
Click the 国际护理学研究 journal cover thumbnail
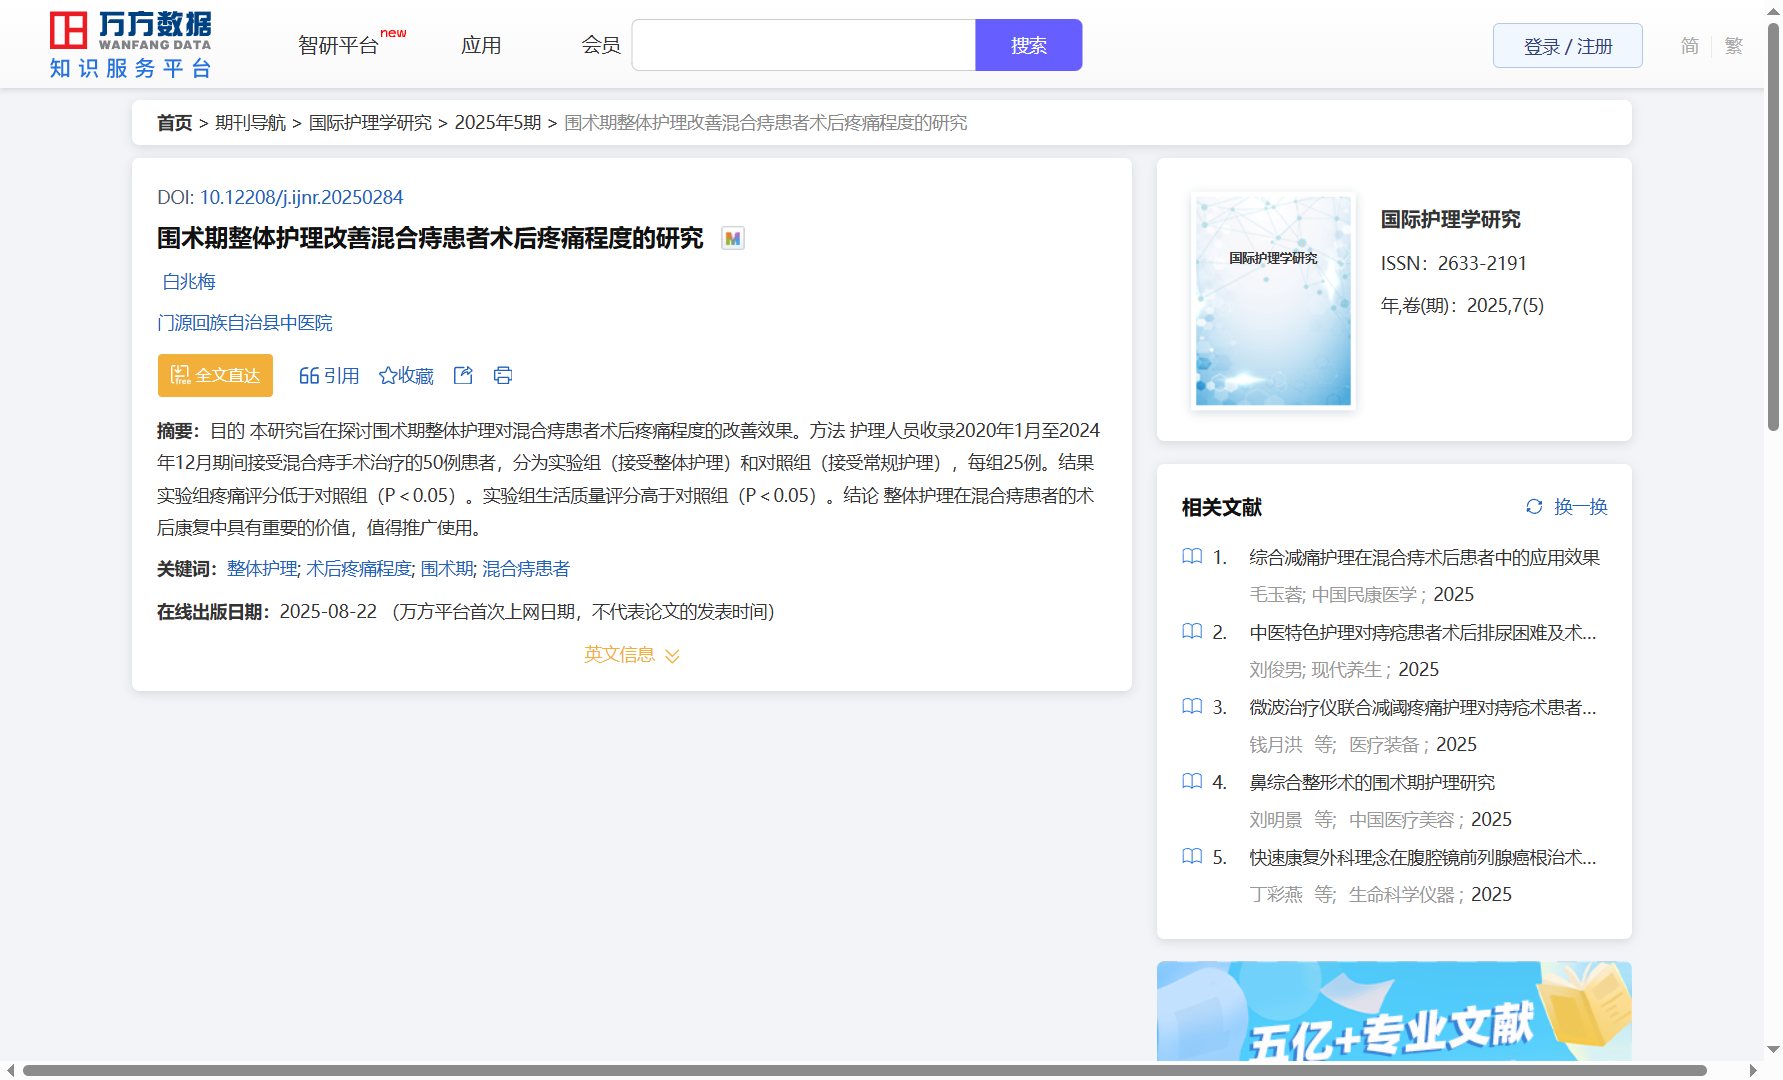pos(1273,300)
